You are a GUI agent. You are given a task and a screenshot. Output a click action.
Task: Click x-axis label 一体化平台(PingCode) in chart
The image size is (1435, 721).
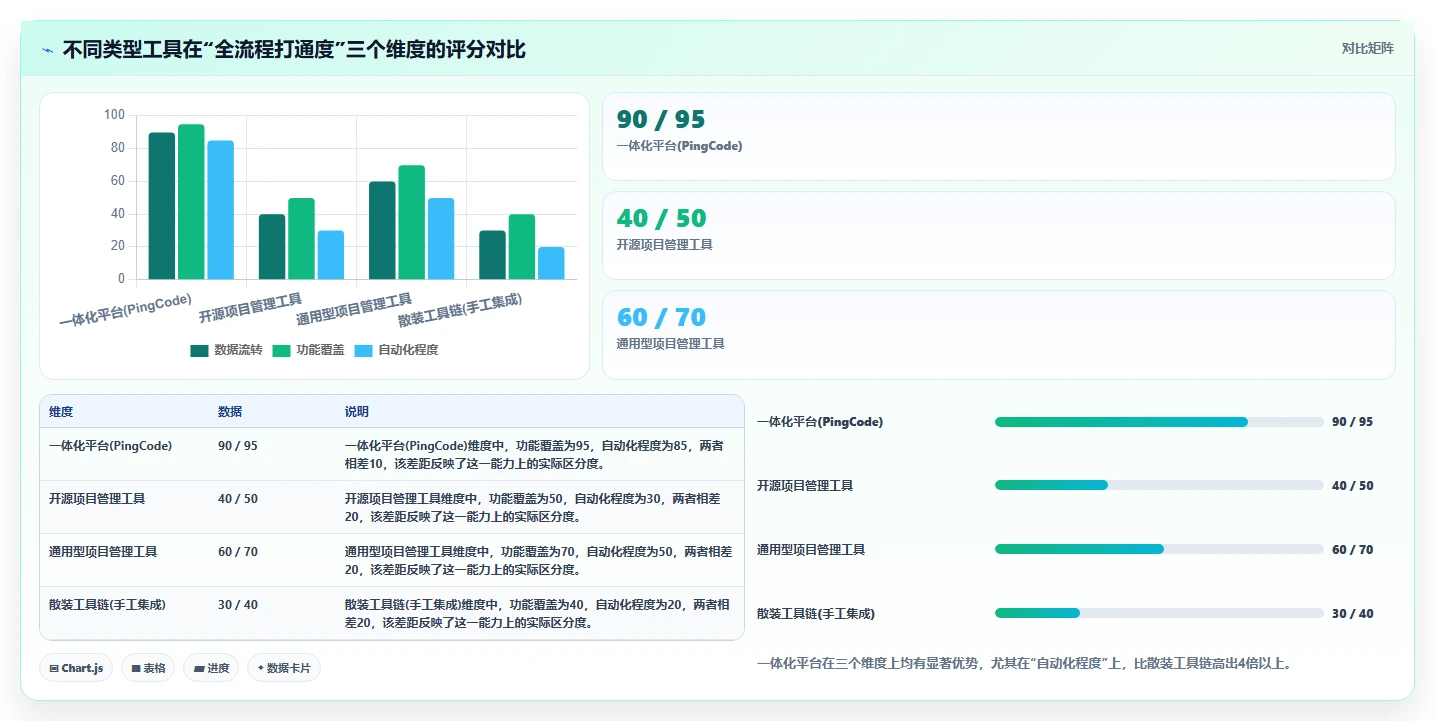(x=125, y=310)
